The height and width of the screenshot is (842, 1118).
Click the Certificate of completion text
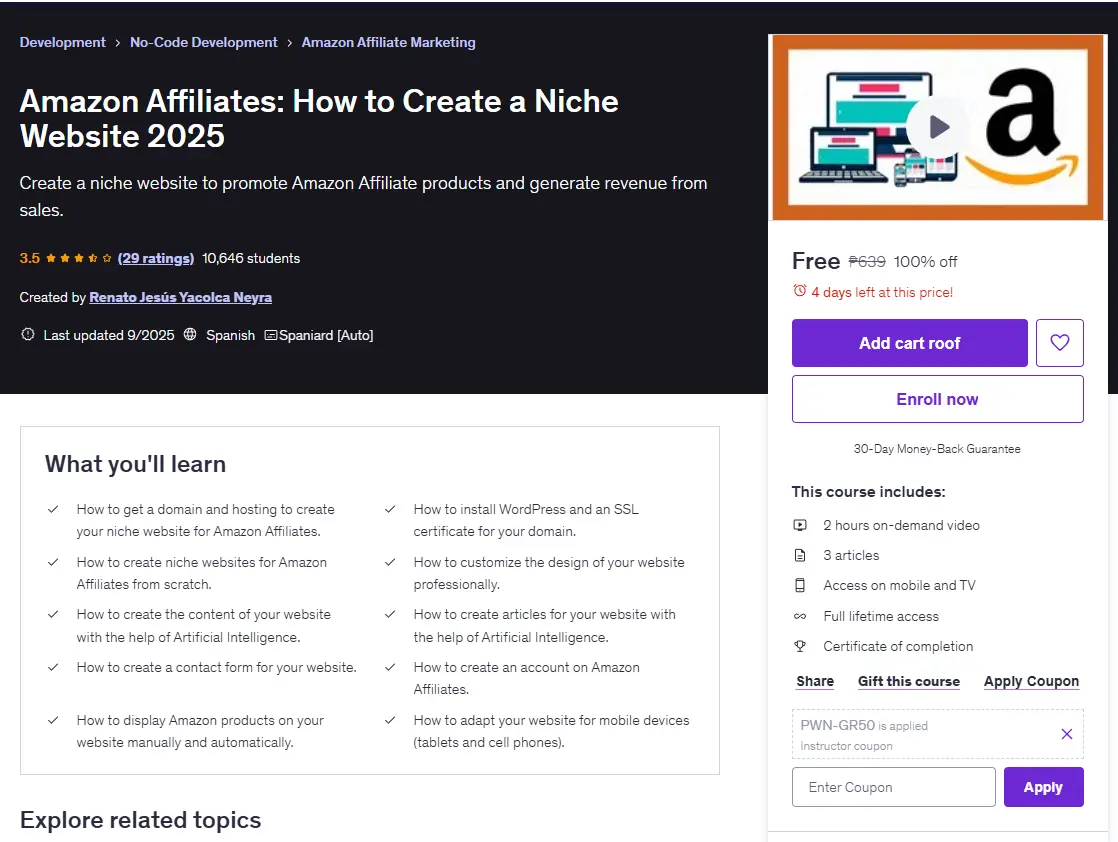[x=898, y=646]
